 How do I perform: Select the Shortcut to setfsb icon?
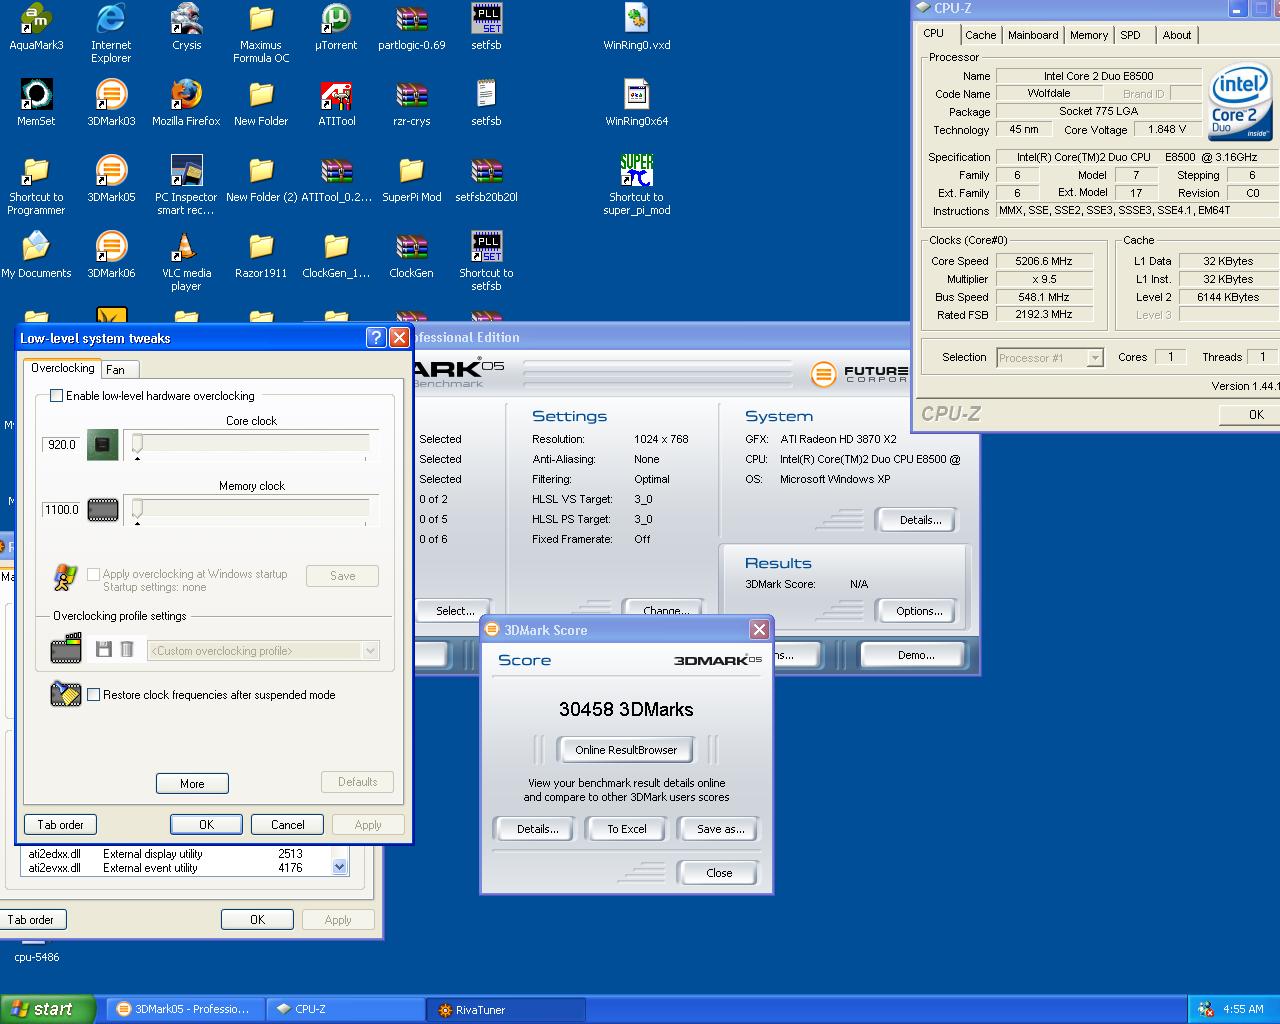(x=486, y=262)
